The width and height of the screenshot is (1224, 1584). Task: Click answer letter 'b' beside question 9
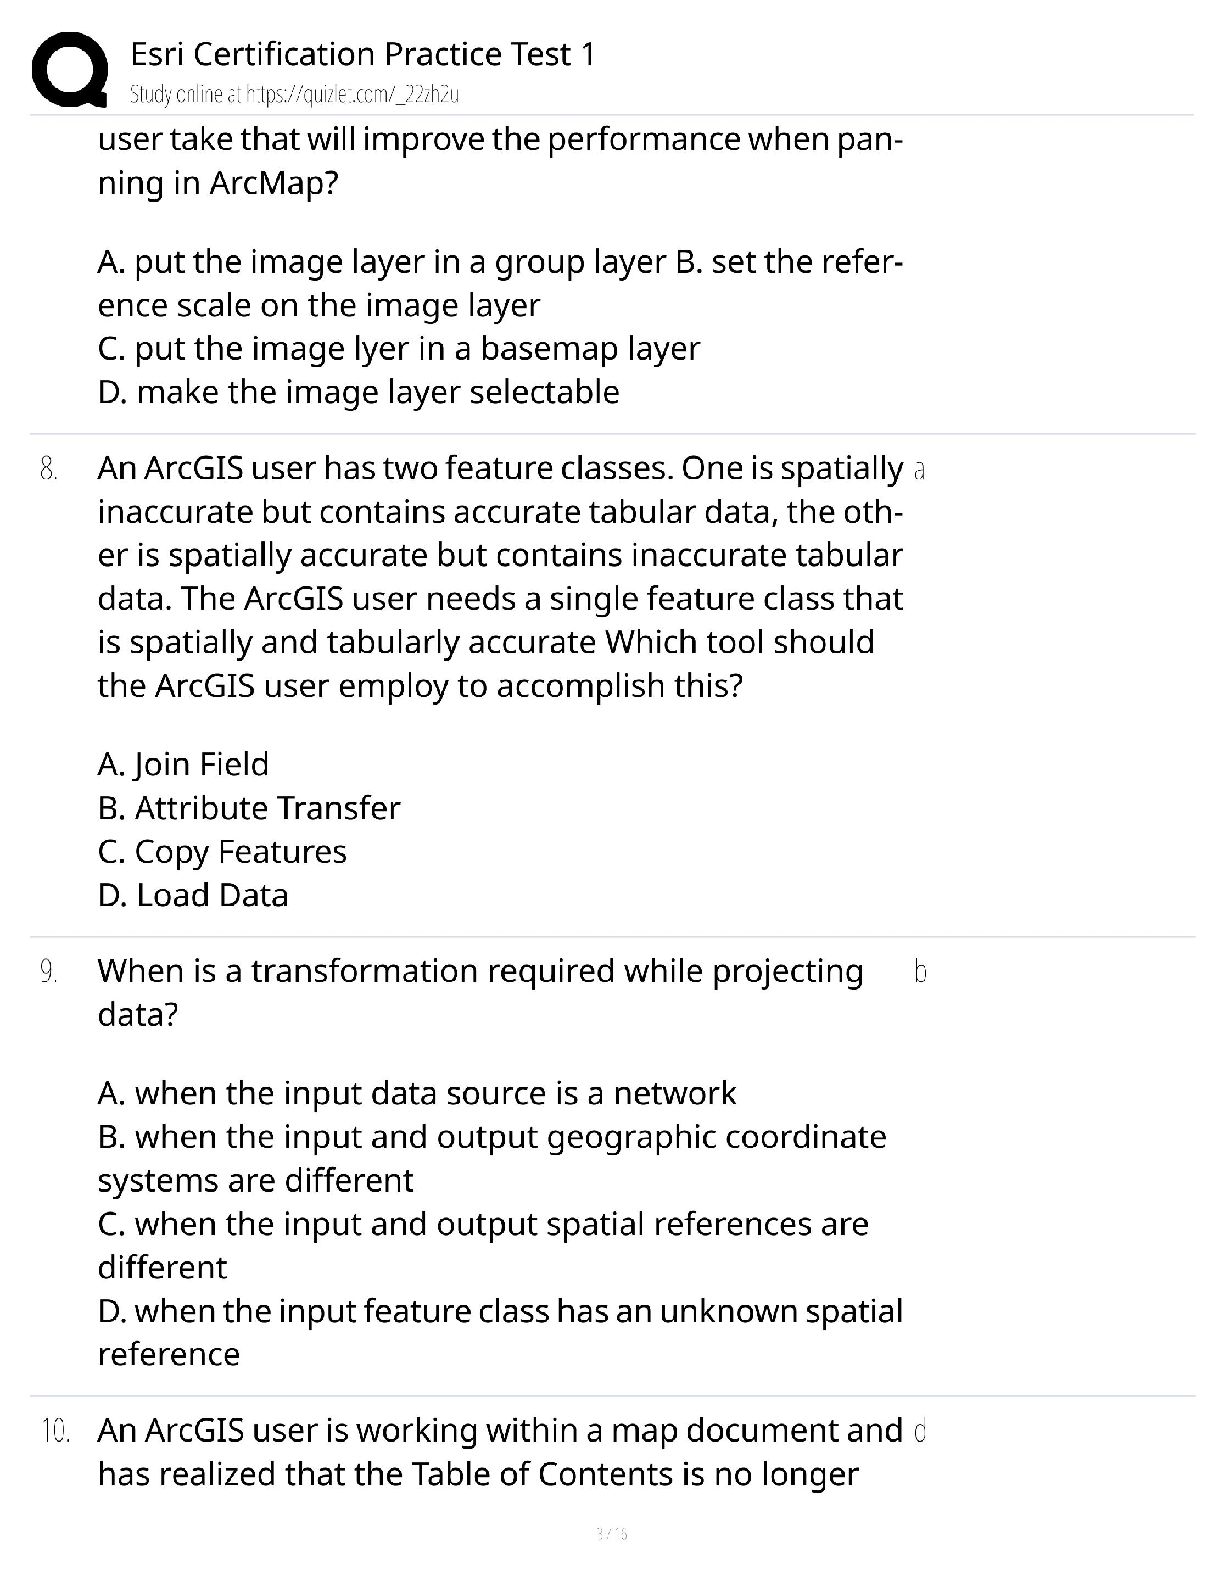point(920,971)
